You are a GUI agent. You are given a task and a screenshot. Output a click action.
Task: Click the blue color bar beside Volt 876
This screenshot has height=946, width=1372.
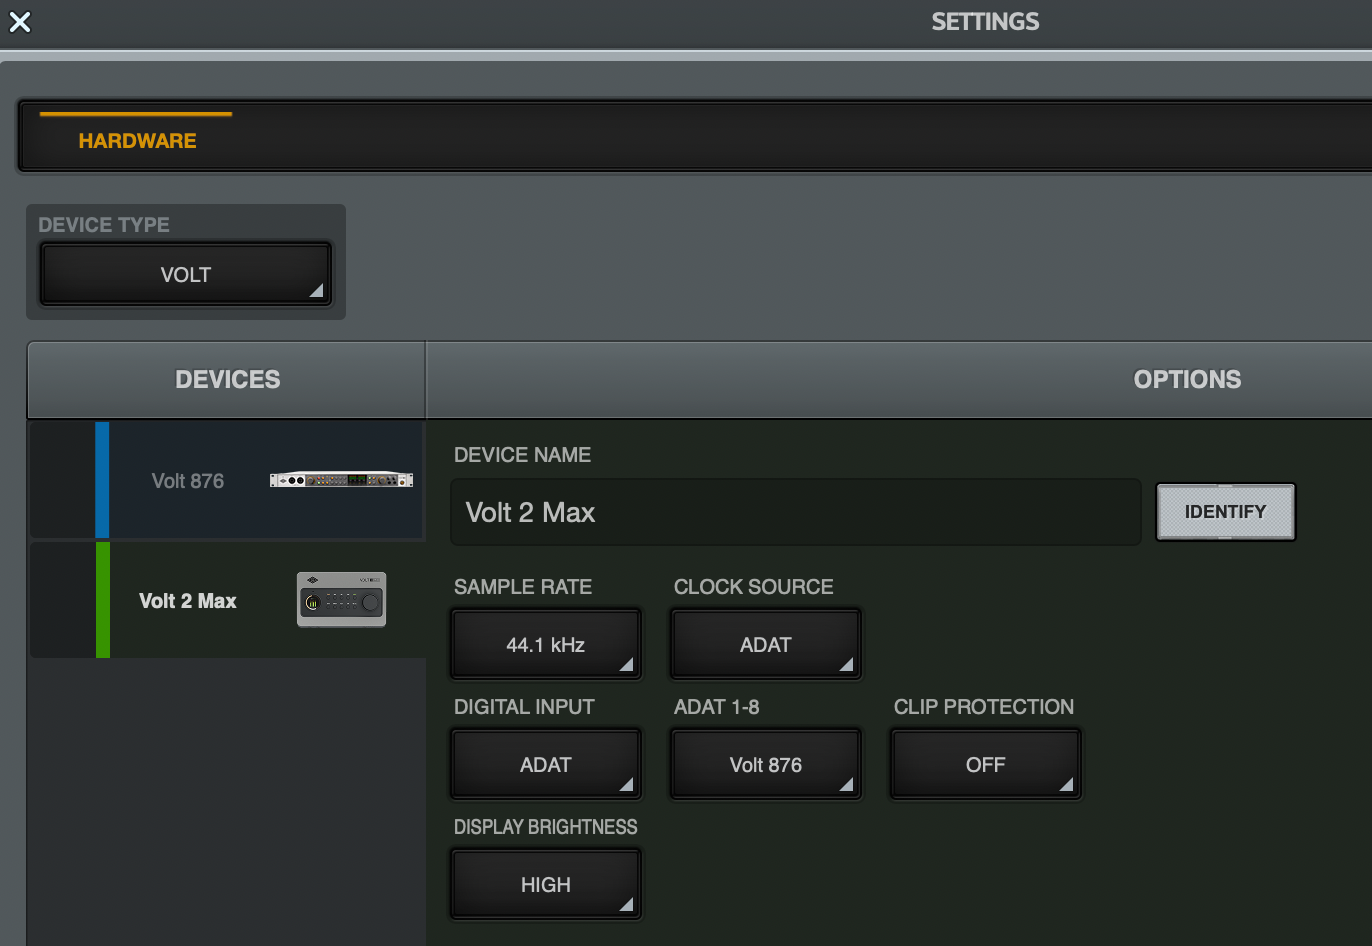[102, 480]
